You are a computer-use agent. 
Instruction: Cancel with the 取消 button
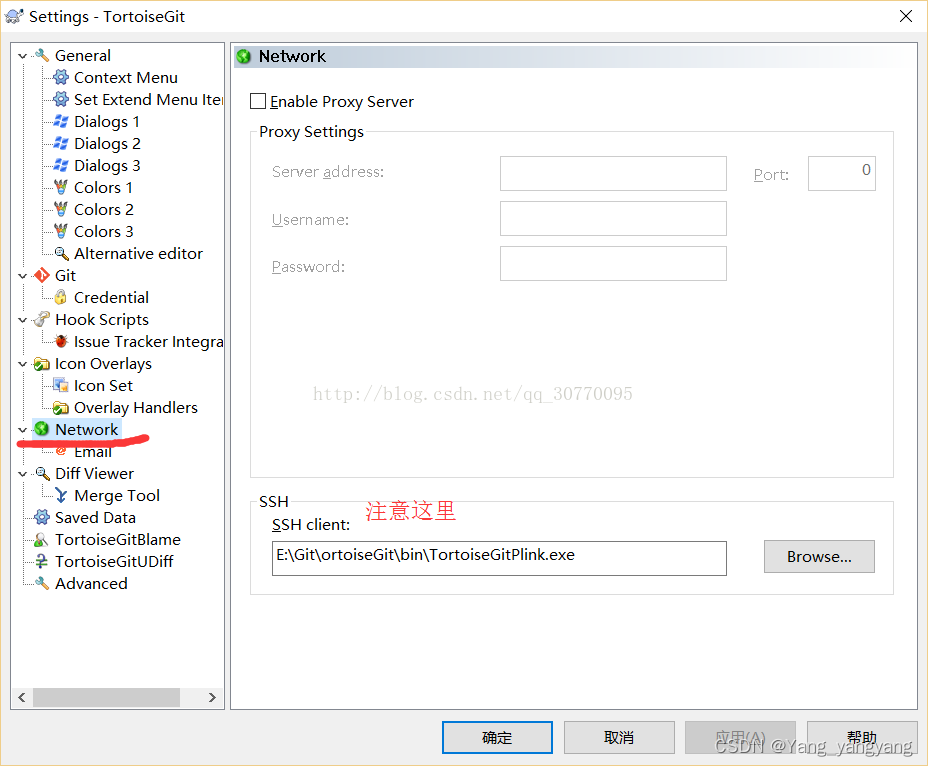tap(619, 737)
